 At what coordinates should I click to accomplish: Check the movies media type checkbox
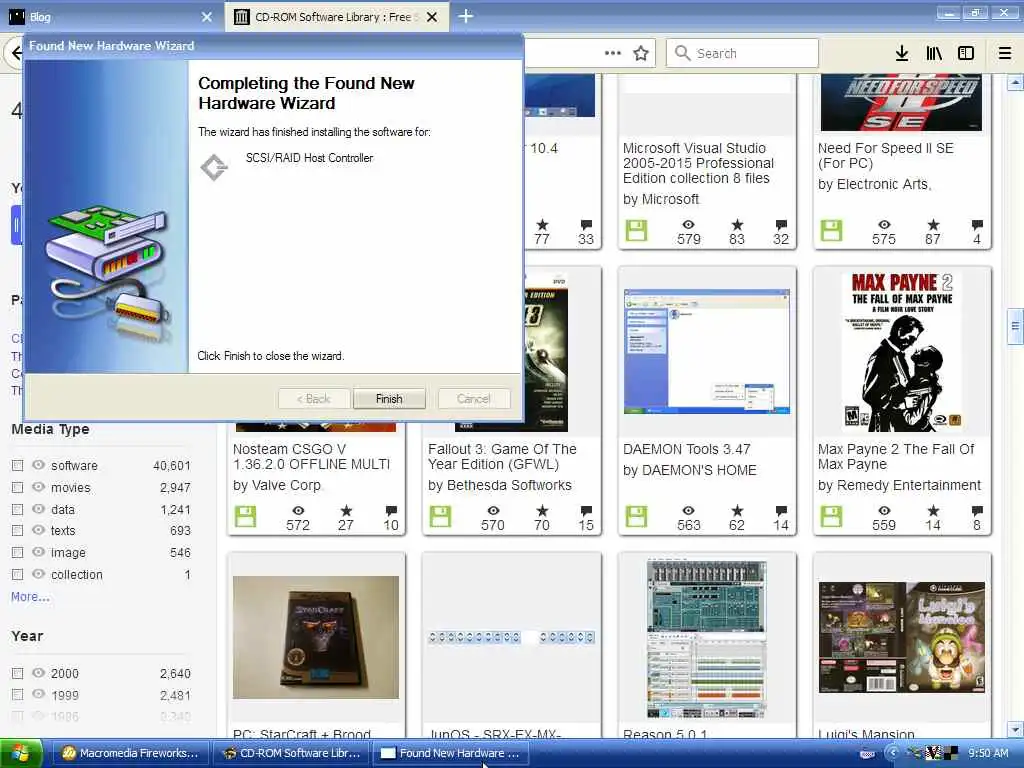point(18,487)
